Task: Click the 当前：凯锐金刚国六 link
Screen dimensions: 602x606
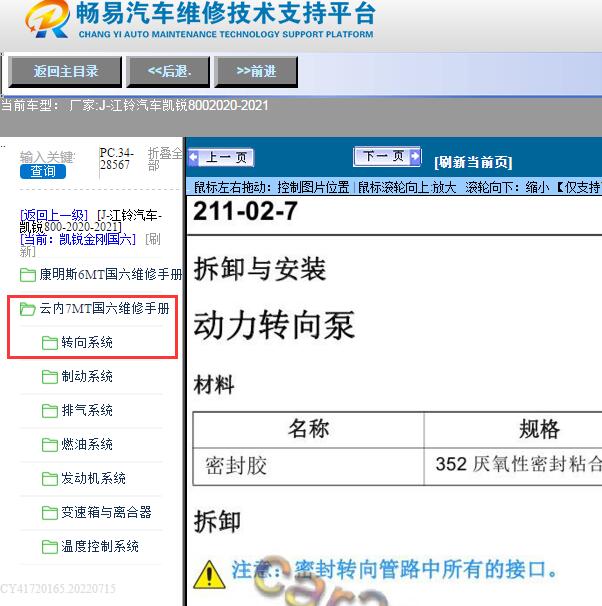Action: (x=78, y=239)
